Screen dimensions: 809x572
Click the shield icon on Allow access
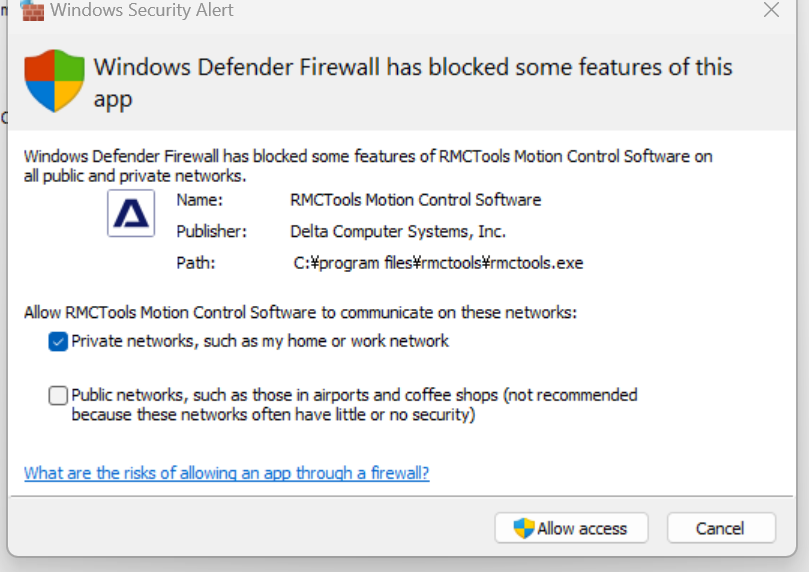click(x=524, y=528)
